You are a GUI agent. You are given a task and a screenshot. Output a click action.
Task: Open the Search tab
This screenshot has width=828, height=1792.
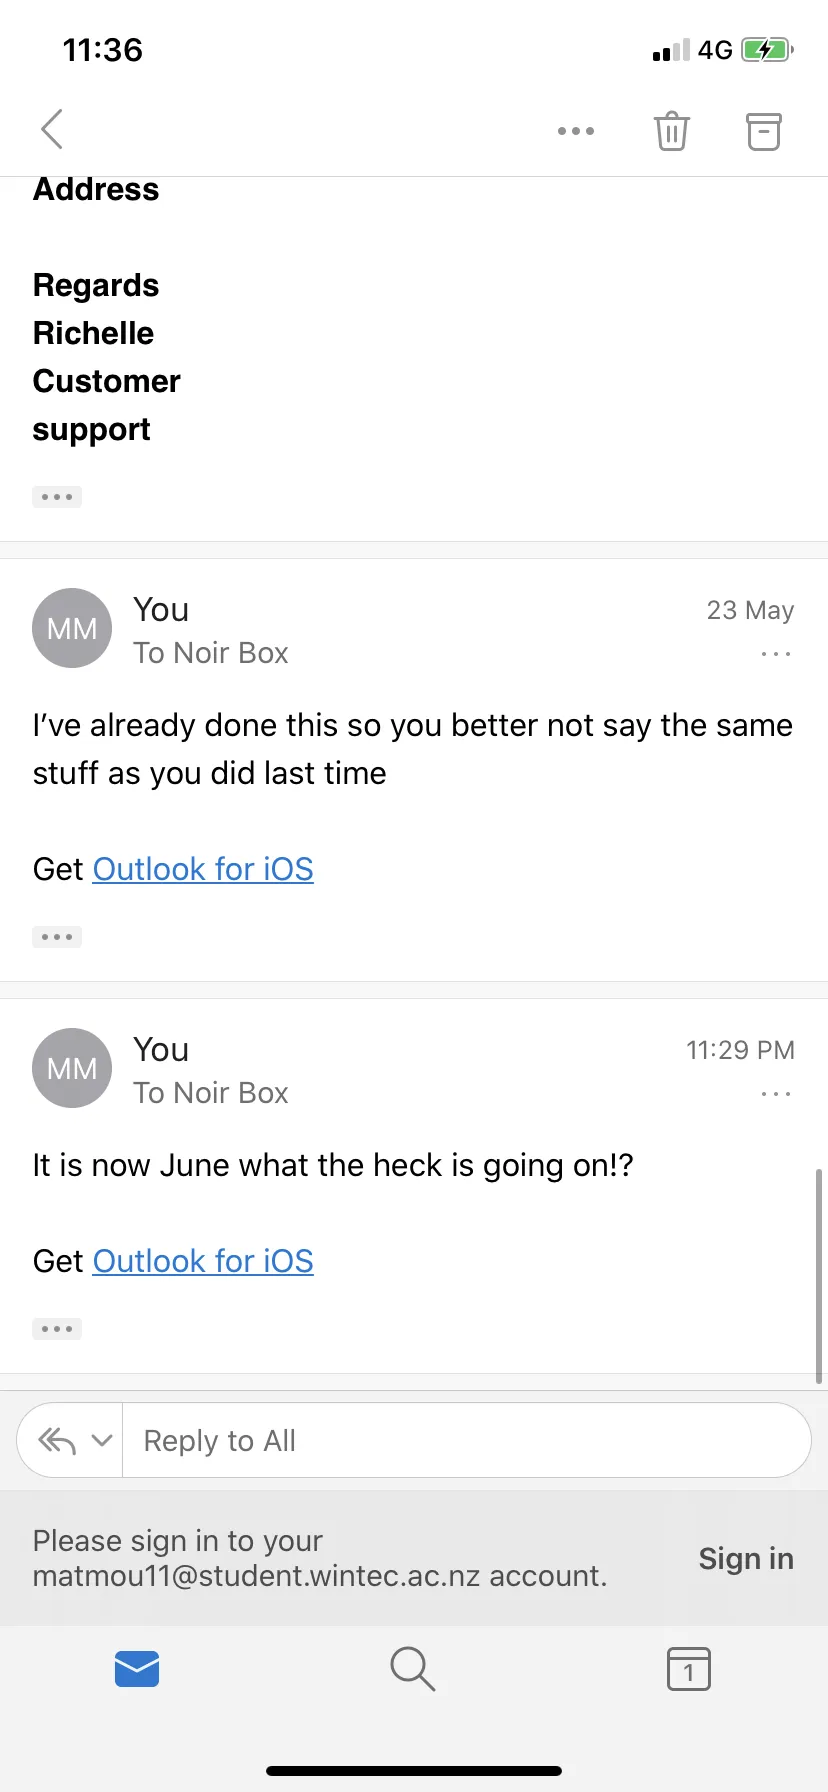(x=413, y=1668)
